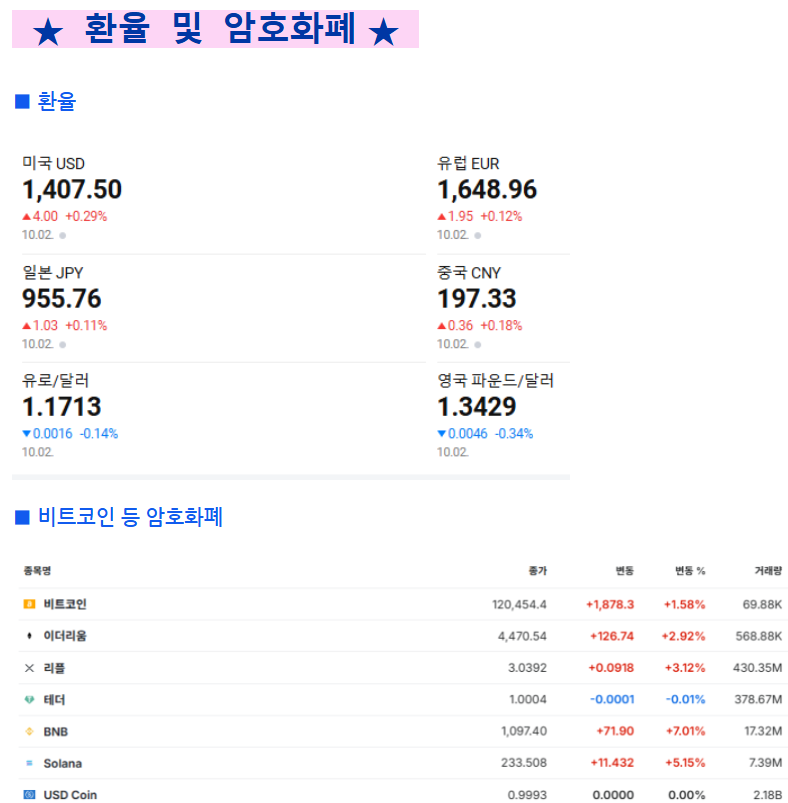This screenshot has height=803, width=788.
Task: Click the red up arrow under USD rate
Action: click(27, 216)
